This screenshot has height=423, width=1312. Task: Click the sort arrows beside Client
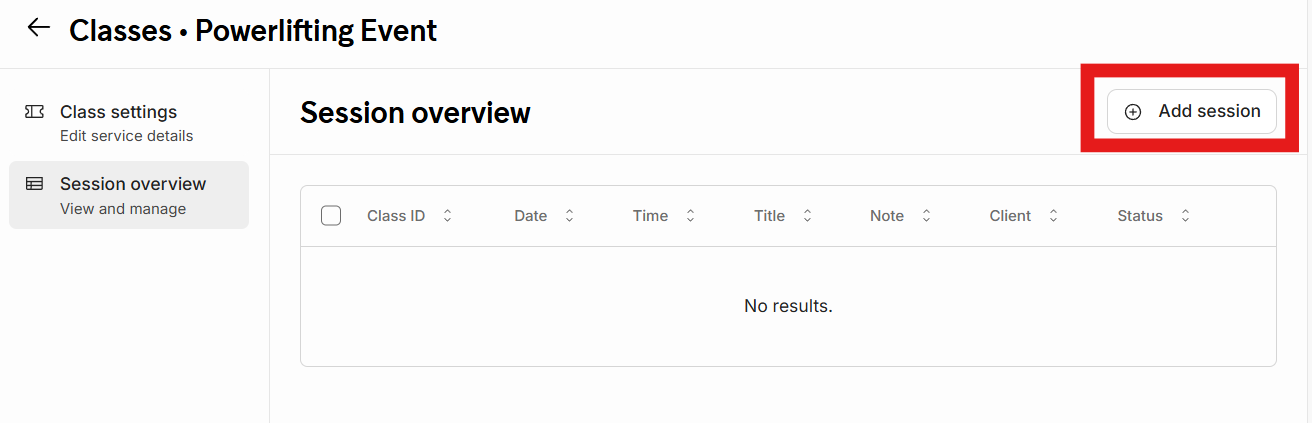click(1053, 216)
